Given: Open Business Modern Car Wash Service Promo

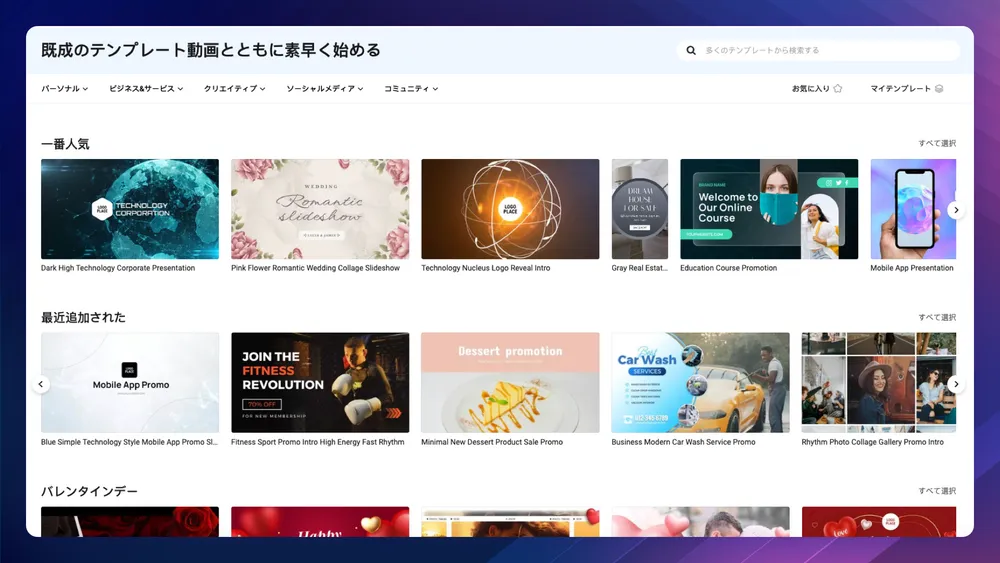Looking at the screenshot, I should 700,383.
